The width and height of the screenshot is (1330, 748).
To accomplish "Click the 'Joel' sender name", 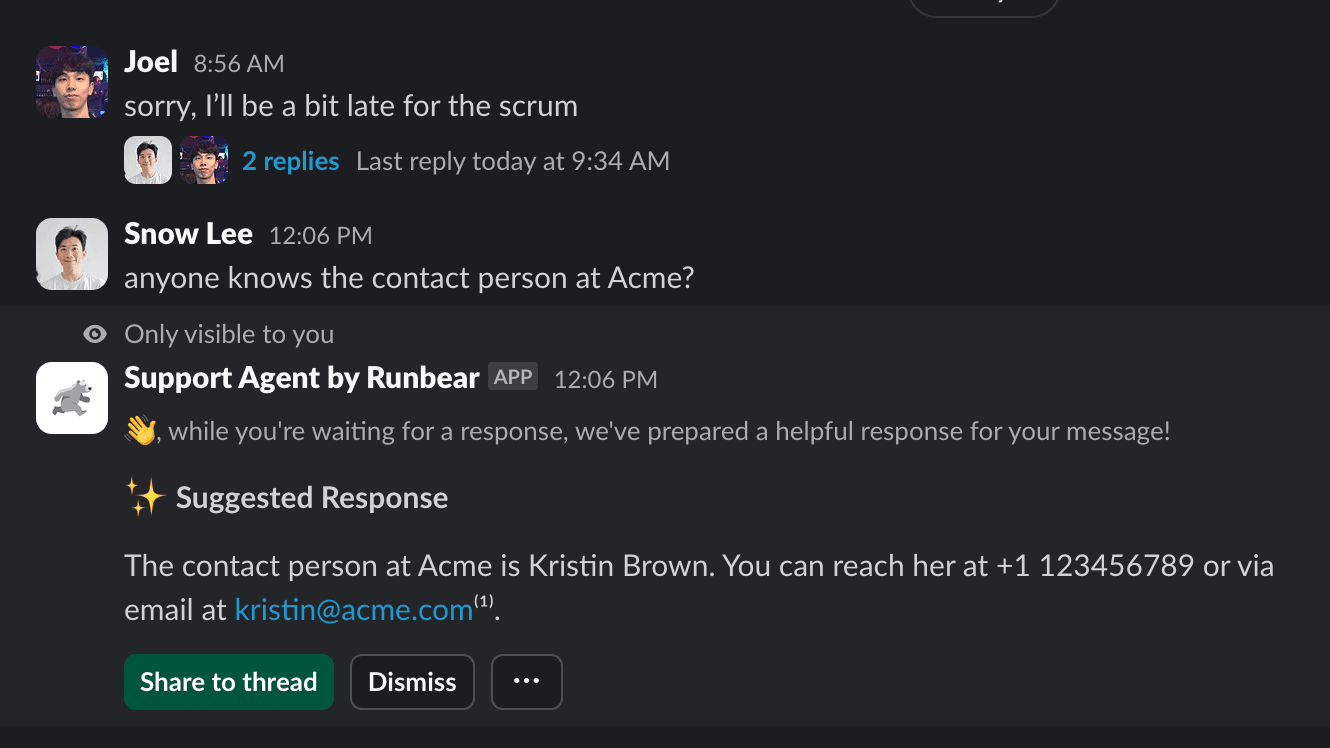I will (151, 63).
